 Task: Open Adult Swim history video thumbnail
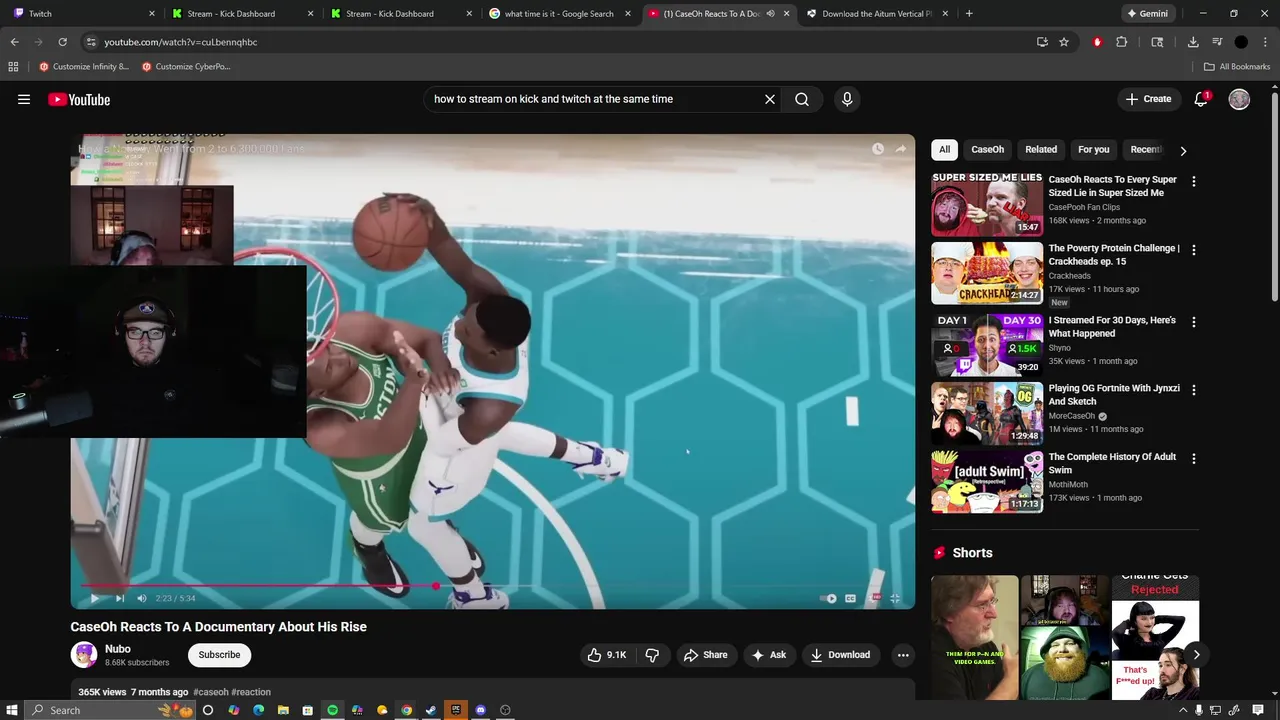point(987,481)
